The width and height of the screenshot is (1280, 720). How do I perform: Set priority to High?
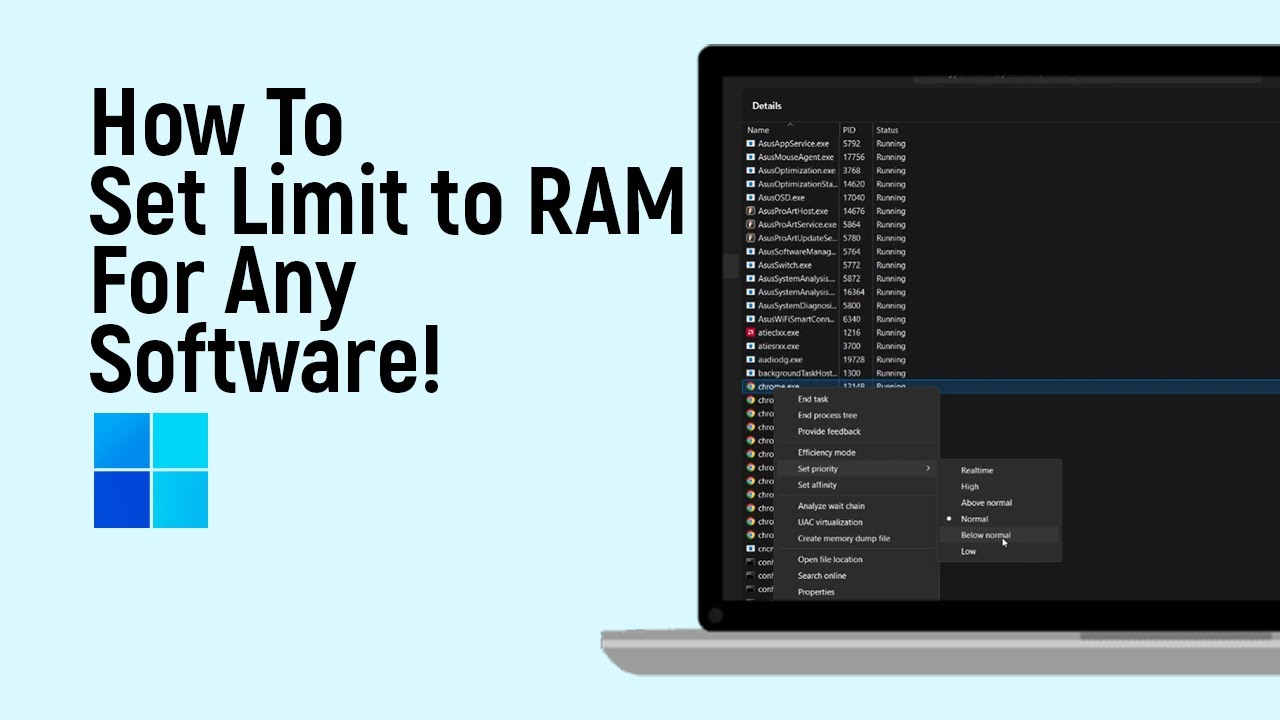[970, 486]
